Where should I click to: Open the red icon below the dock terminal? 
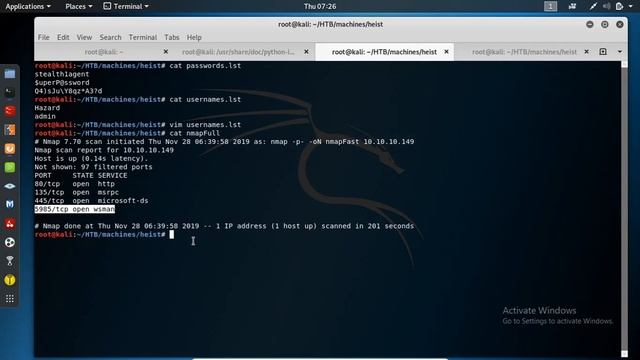(x=10, y=111)
